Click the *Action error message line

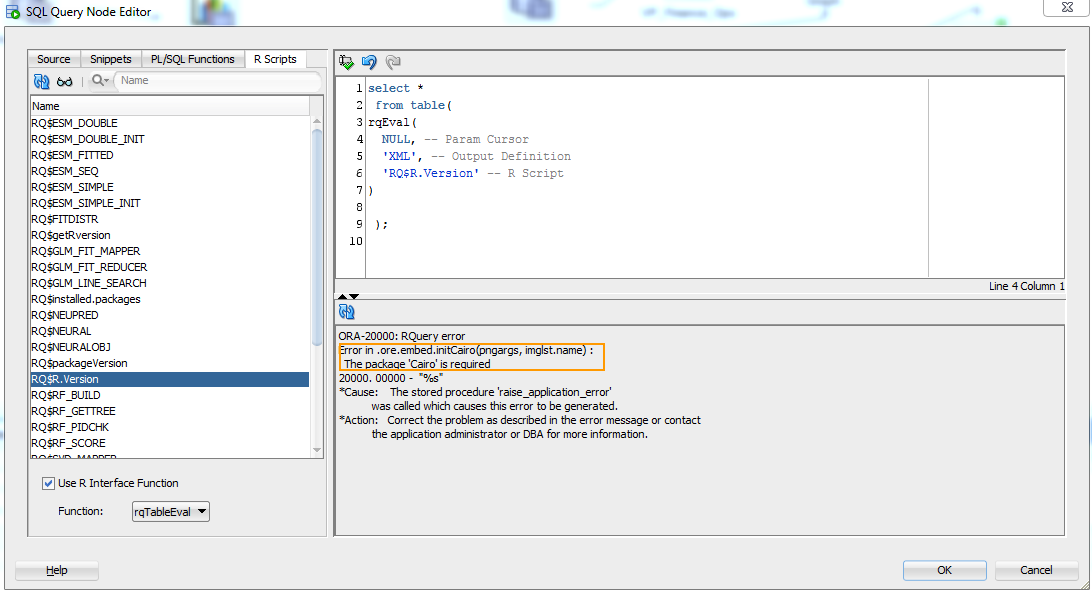coord(520,420)
